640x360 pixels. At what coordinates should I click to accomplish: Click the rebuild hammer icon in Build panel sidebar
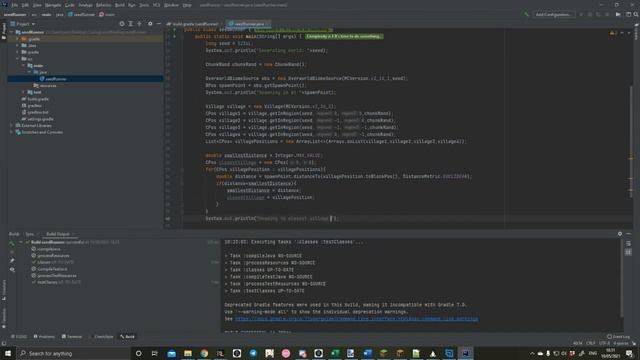pos(12,243)
